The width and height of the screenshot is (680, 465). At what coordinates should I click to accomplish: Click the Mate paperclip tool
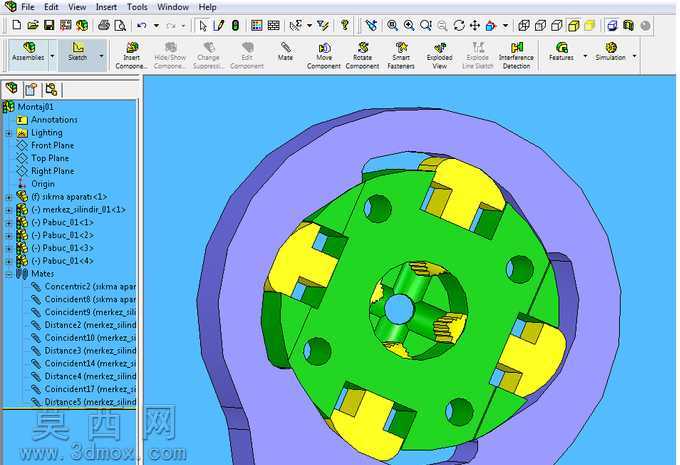click(x=285, y=51)
